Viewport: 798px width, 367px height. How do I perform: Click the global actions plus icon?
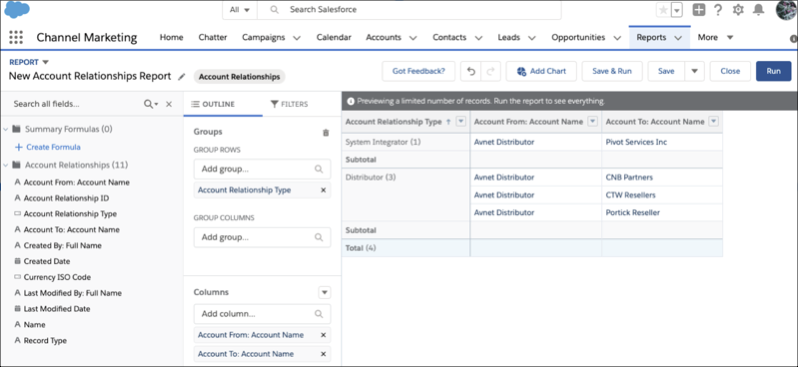point(699,10)
